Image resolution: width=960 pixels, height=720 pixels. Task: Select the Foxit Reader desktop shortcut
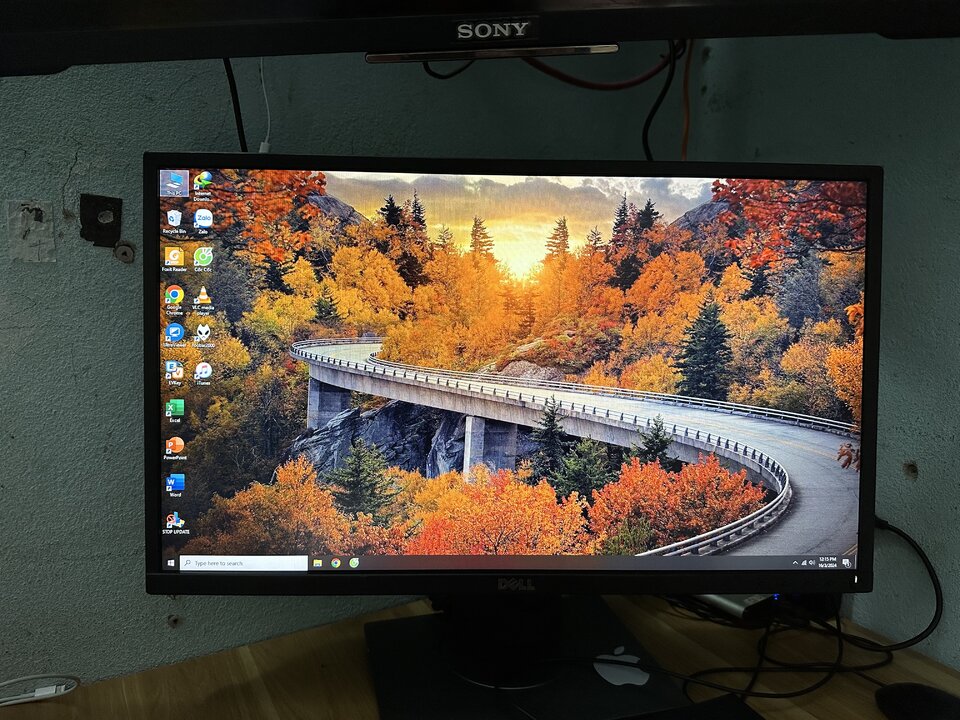[x=174, y=260]
